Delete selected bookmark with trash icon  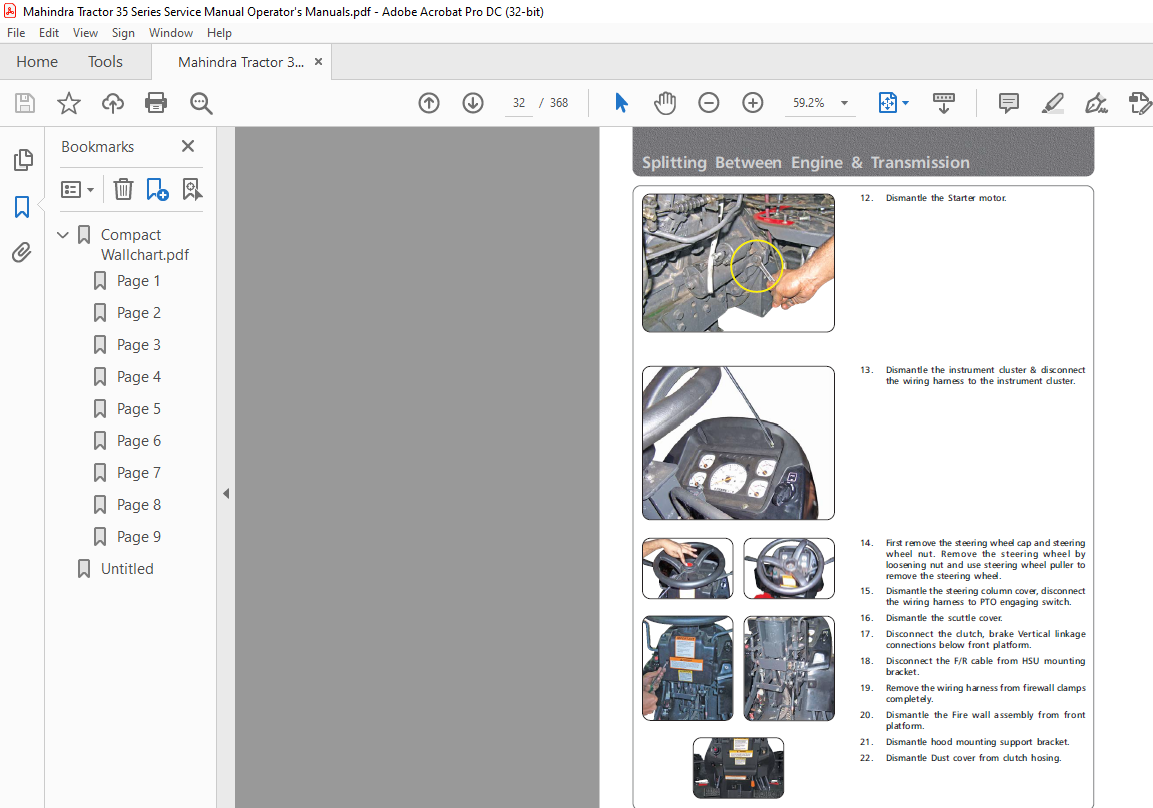[x=123, y=190]
